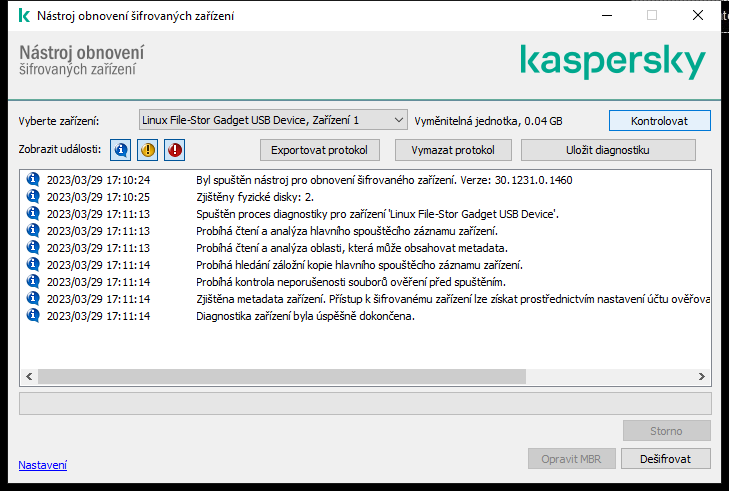Click the Kontrolovat button

coord(659,121)
